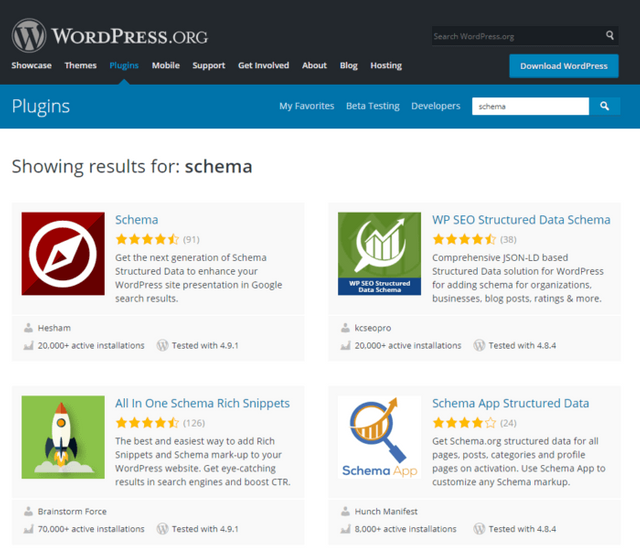The height and width of the screenshot is (549, 640).
Task: Open the Schema App logo thumbnail
Action: tap(379, 437)
